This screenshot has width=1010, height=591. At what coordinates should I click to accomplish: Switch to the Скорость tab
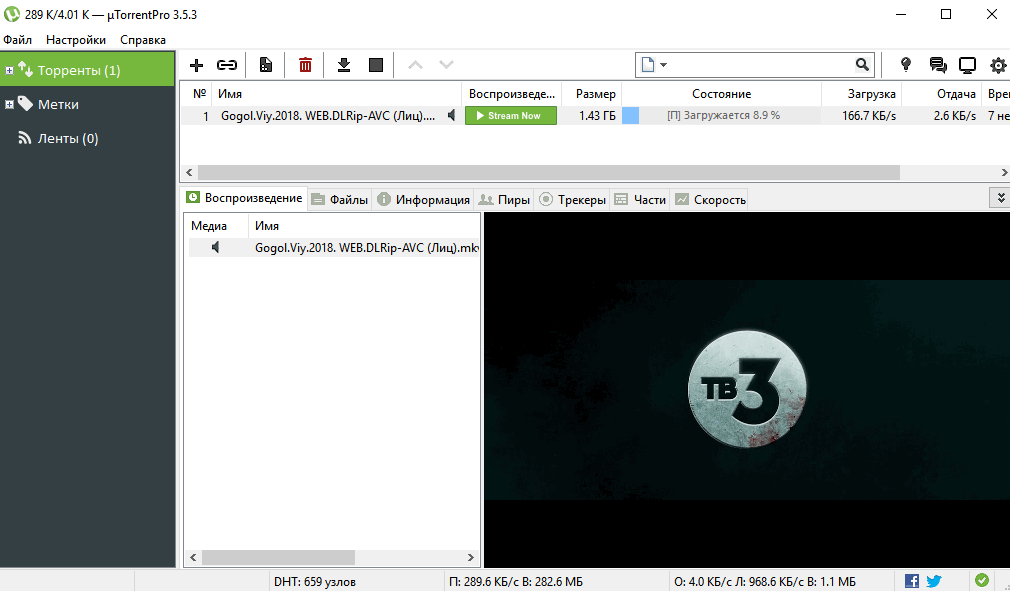click(x=710, y=200)
